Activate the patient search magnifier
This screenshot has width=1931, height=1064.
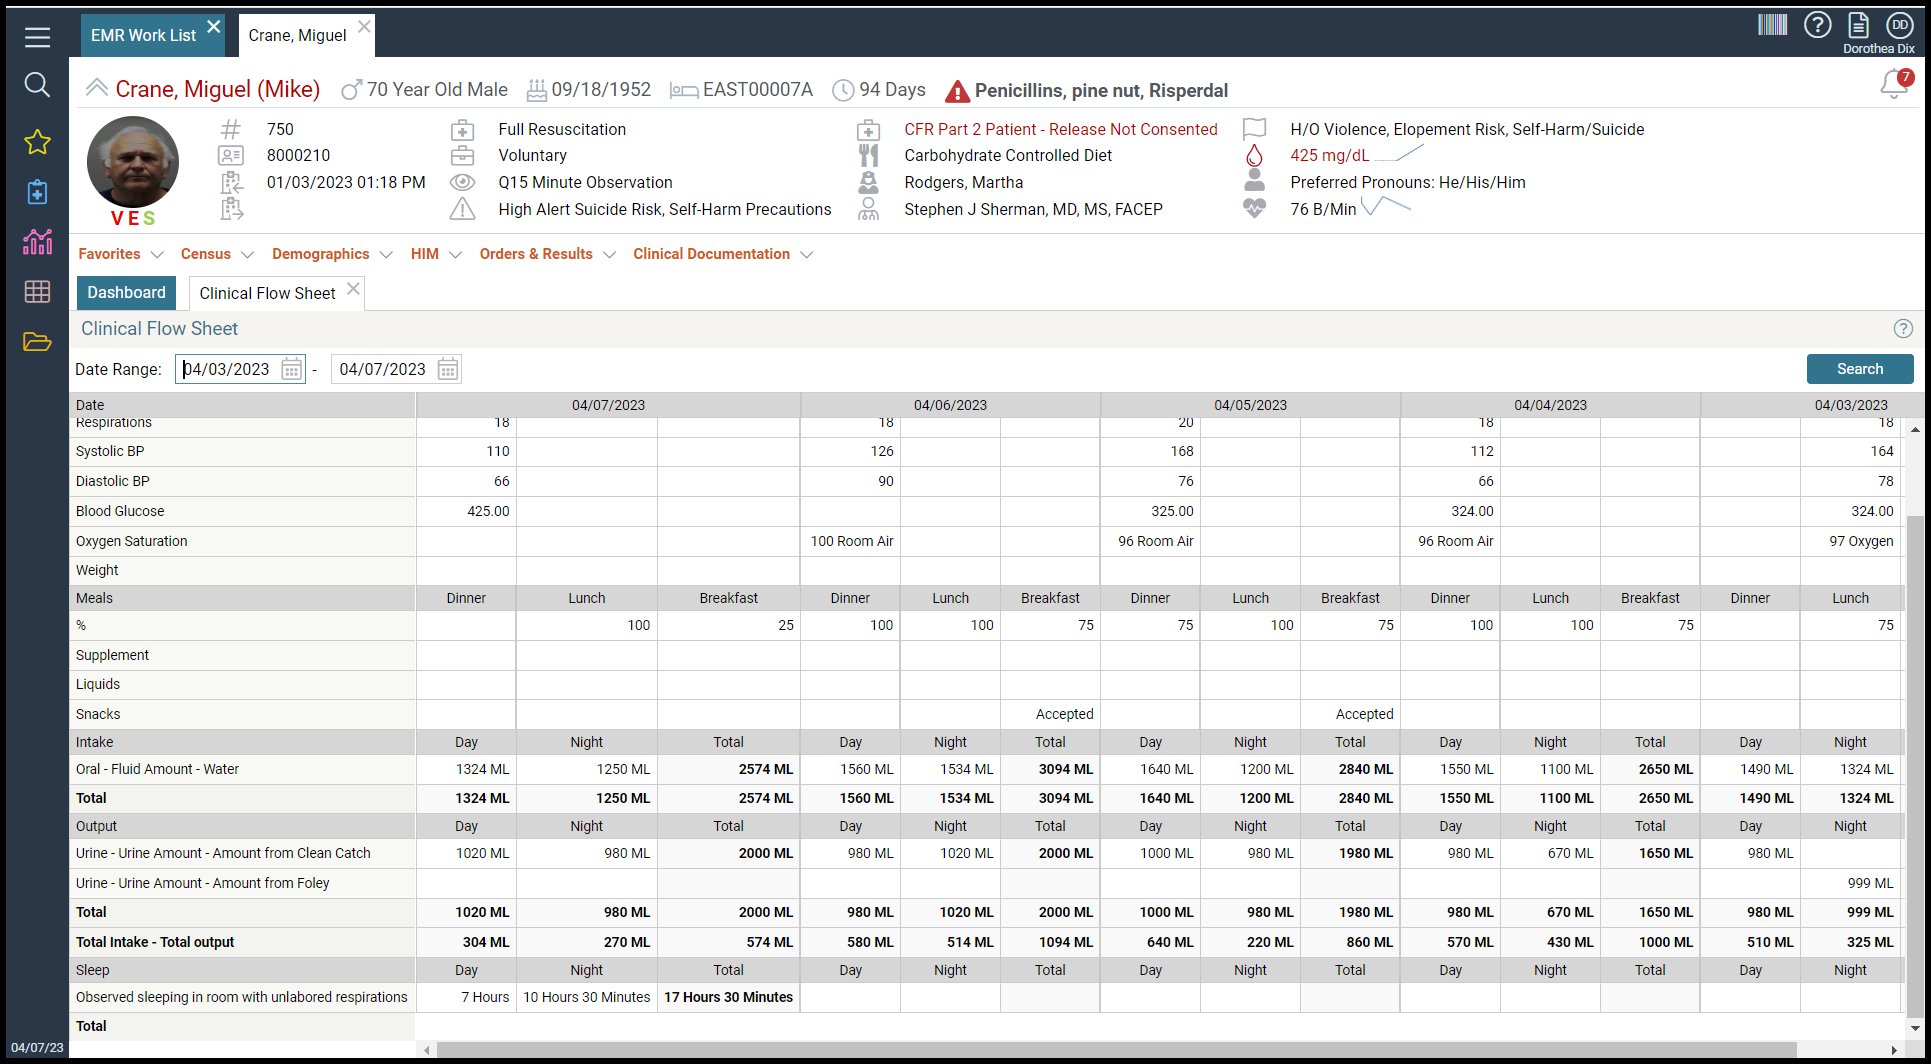(x=36, y=85)
